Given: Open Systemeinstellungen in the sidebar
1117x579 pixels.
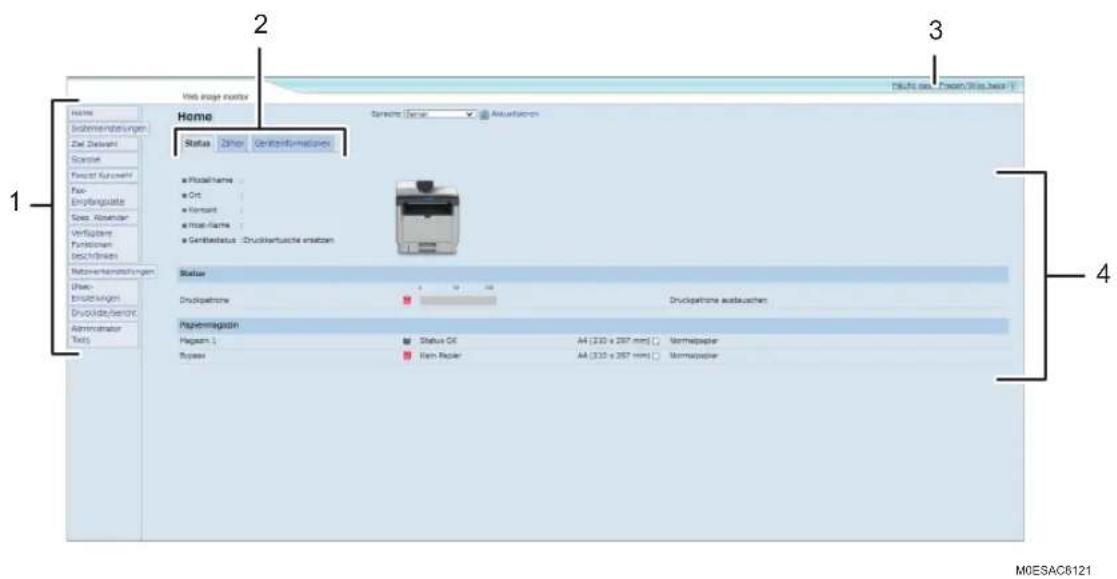Looking at the screenshot, I should [108, 129].
